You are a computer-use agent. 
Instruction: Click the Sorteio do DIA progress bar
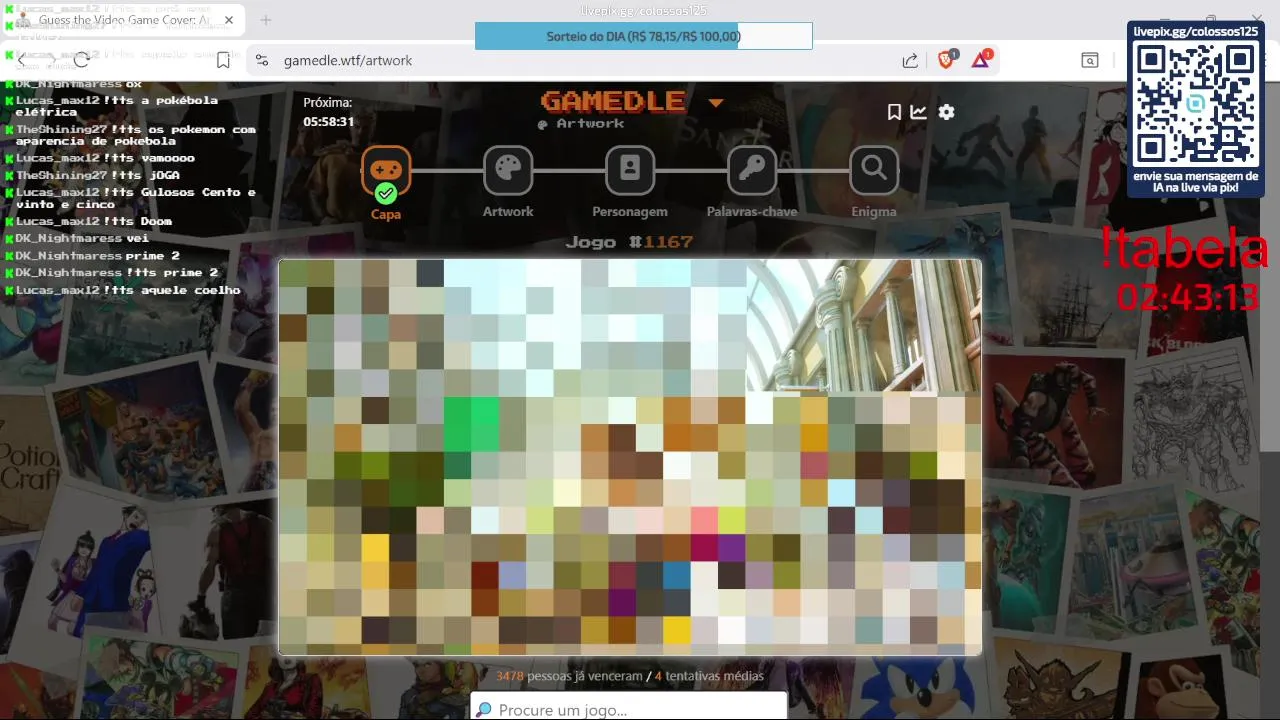tap(644, 36)
